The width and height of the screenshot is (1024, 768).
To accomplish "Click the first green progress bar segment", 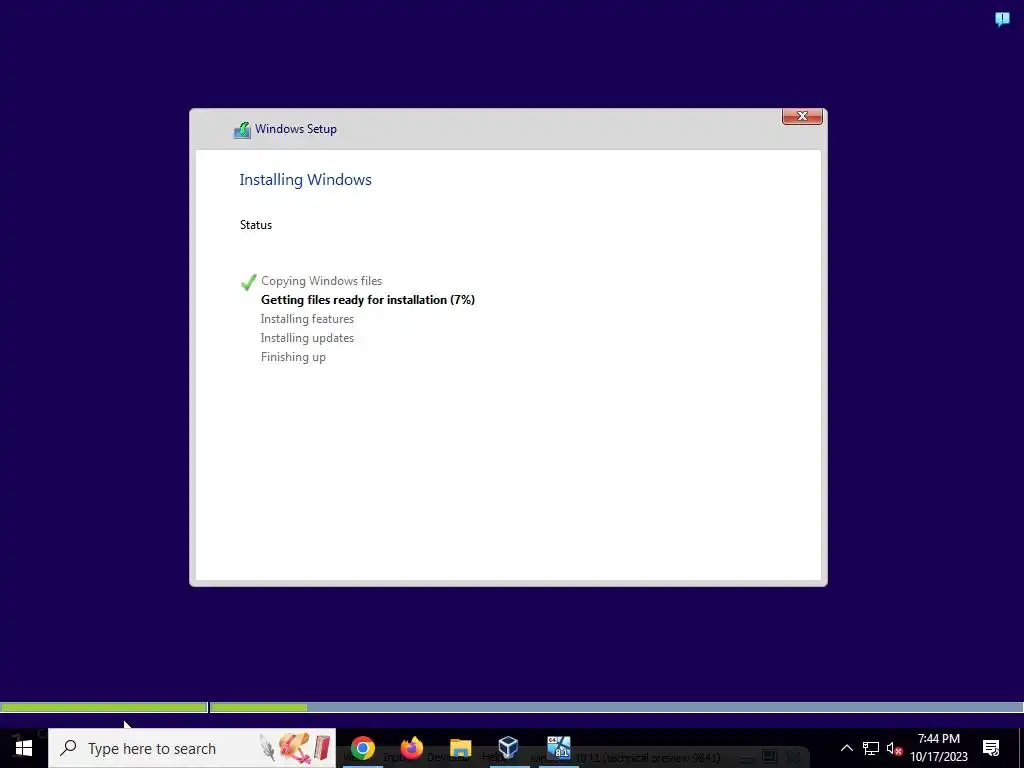I will click(x=103, y=707).
